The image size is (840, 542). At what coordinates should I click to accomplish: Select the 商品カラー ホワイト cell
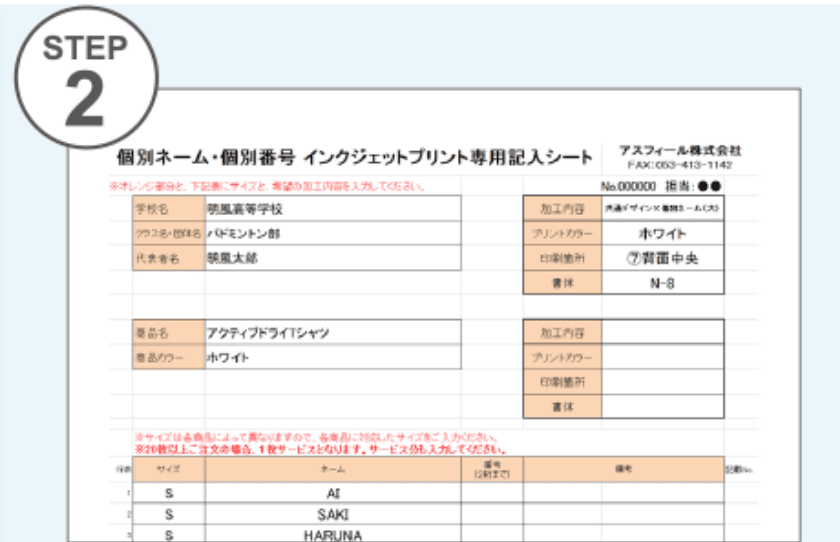click(x=332, y=357)
